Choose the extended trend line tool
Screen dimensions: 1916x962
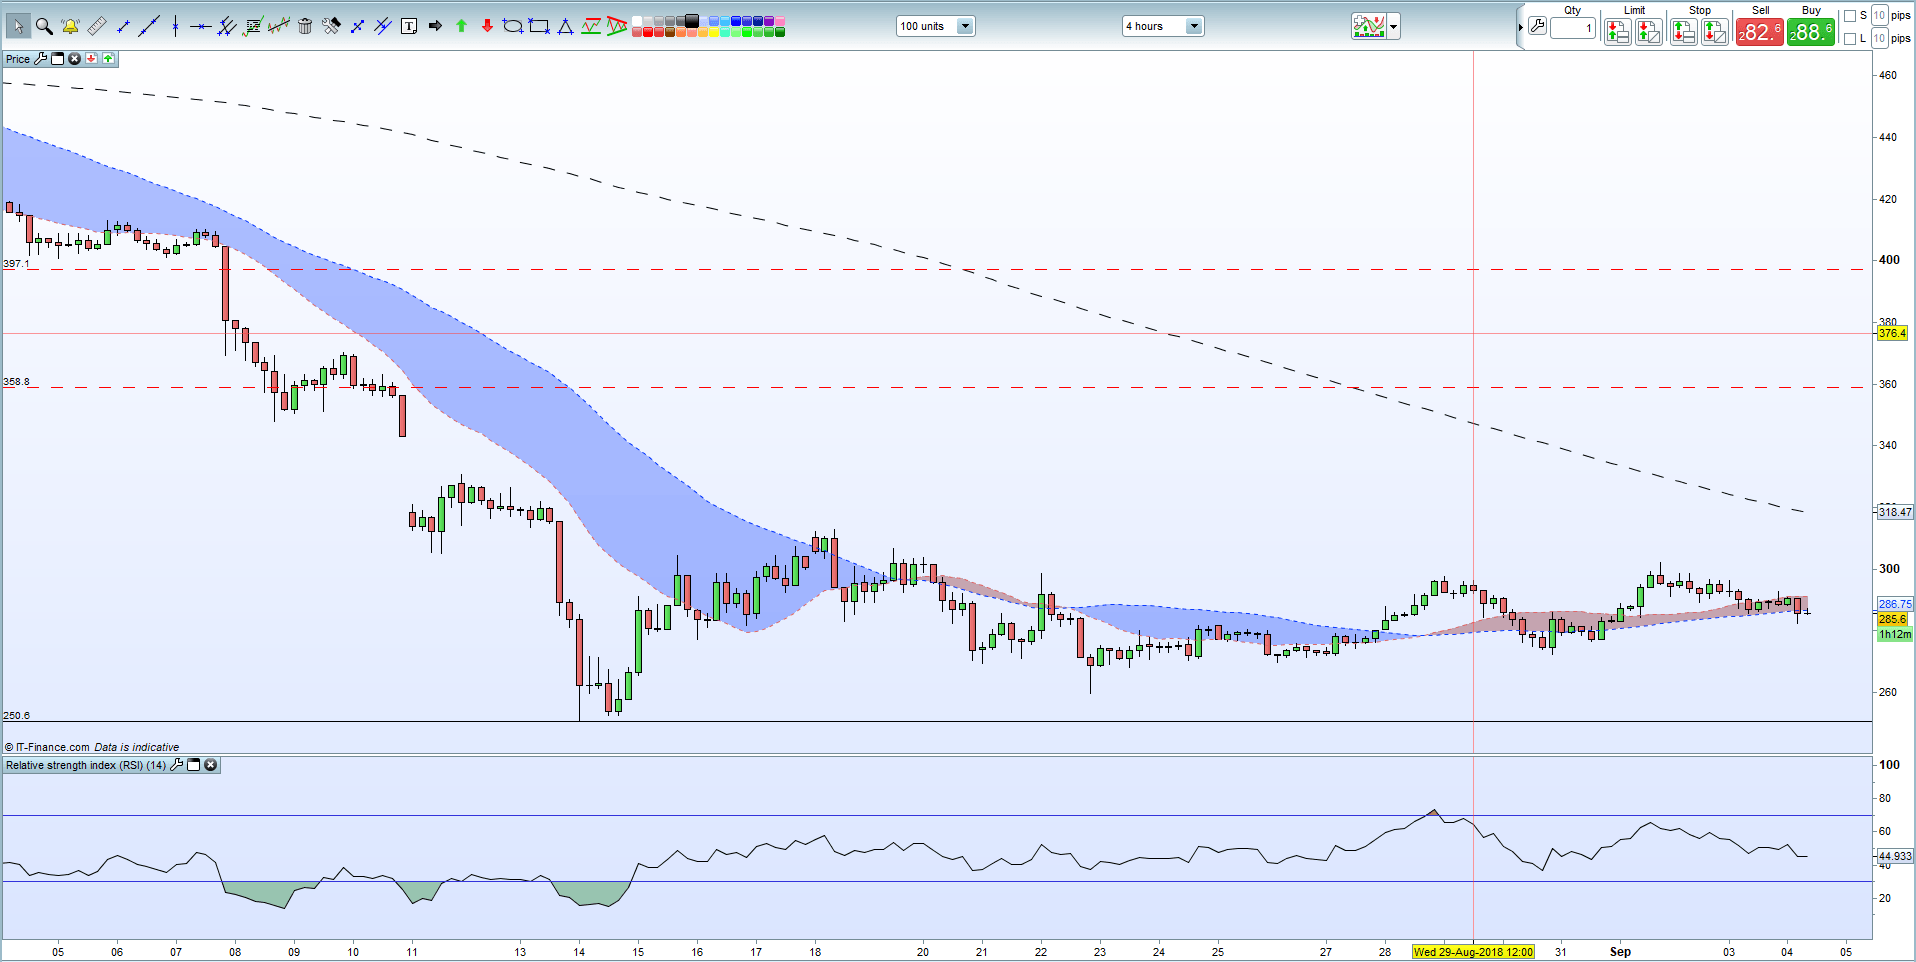click(149, 26)
